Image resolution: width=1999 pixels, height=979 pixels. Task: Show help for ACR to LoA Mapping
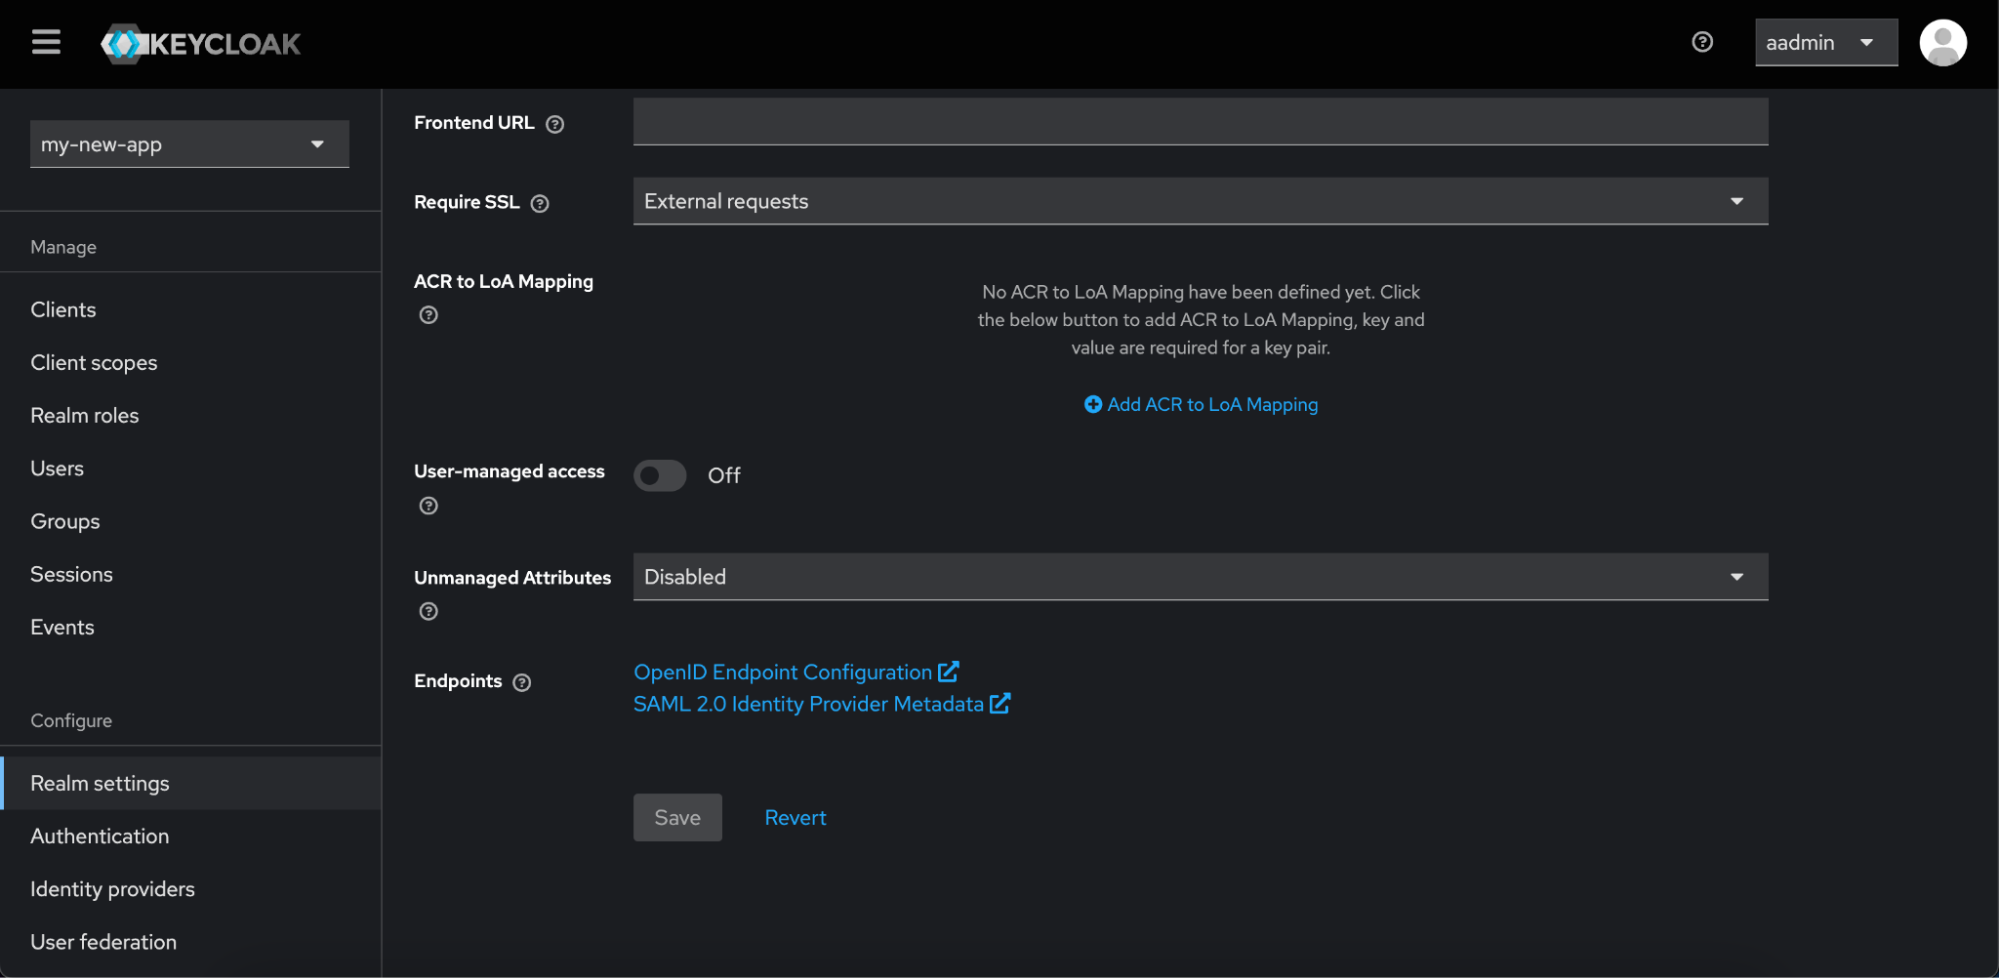coord(428,315)
